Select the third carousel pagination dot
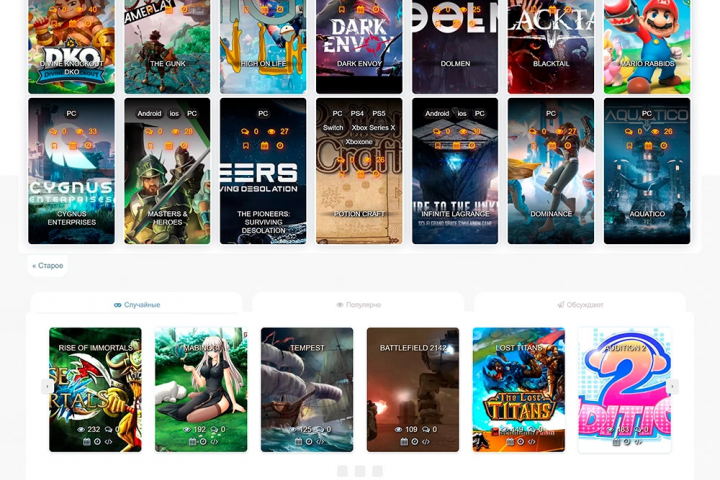 coord(377,471)
